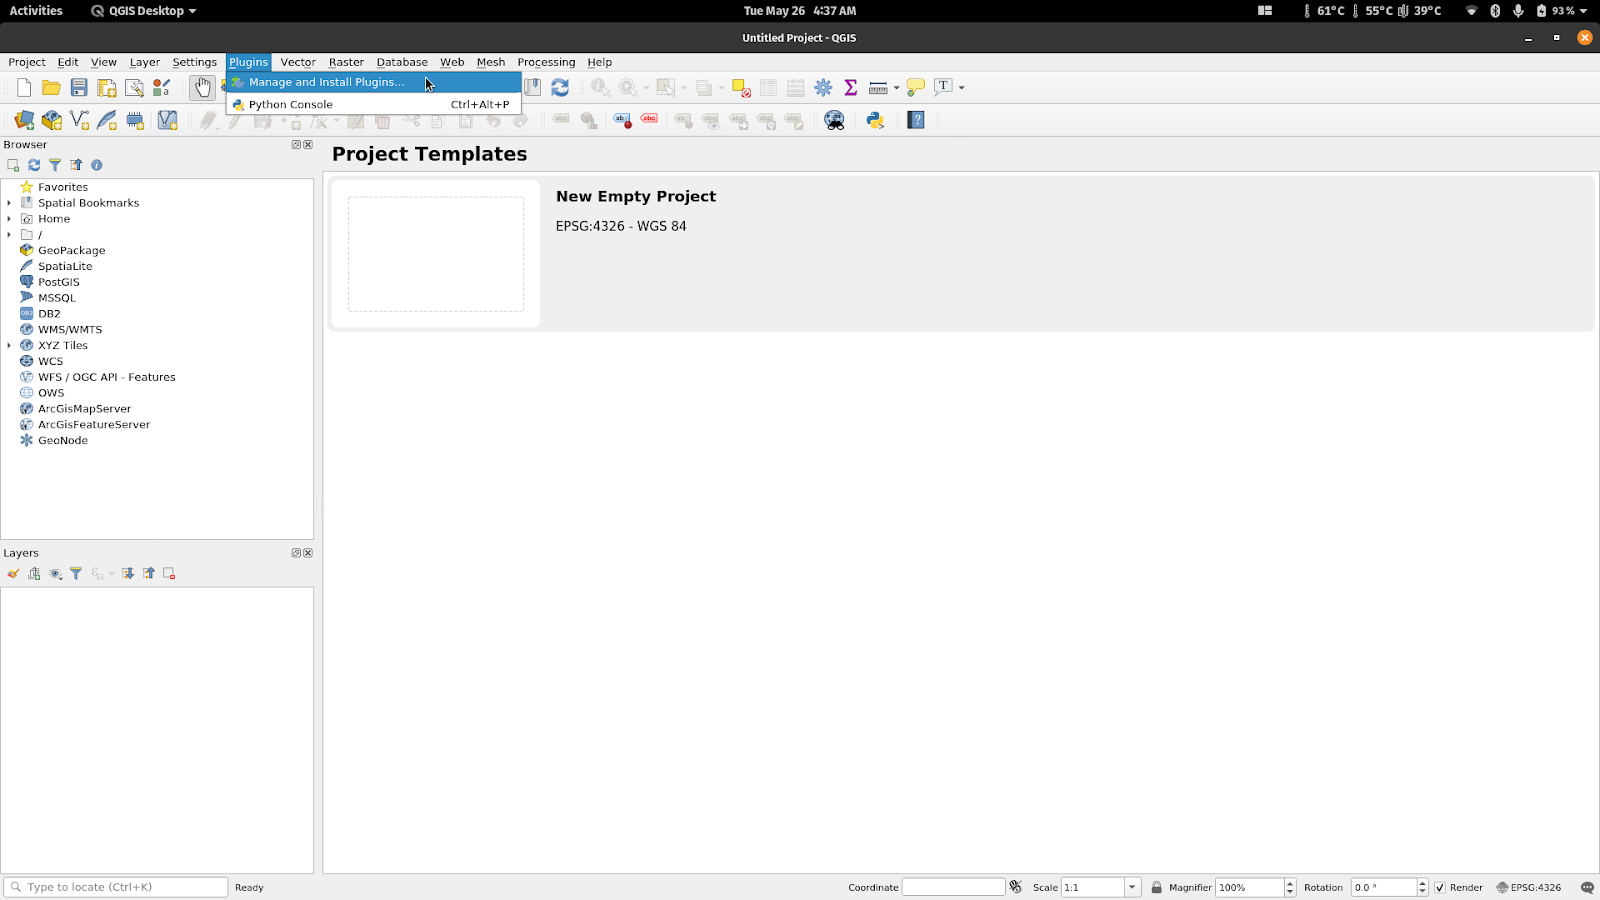Open the Measure tool dropdown arrow

click(896, 88)
